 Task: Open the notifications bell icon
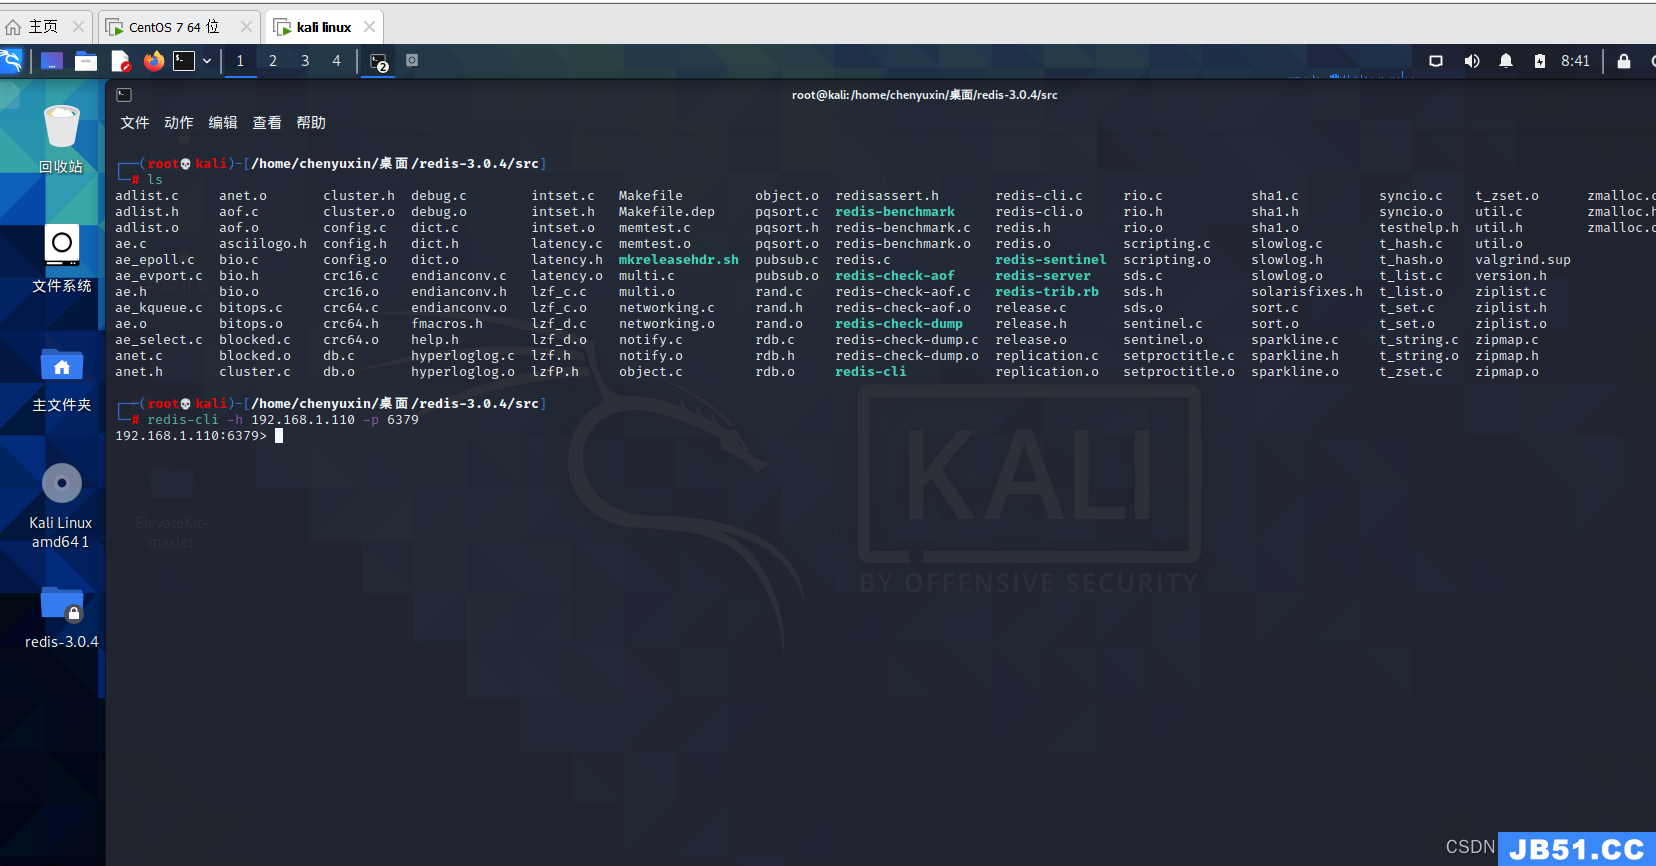[x=1506, y=61]
